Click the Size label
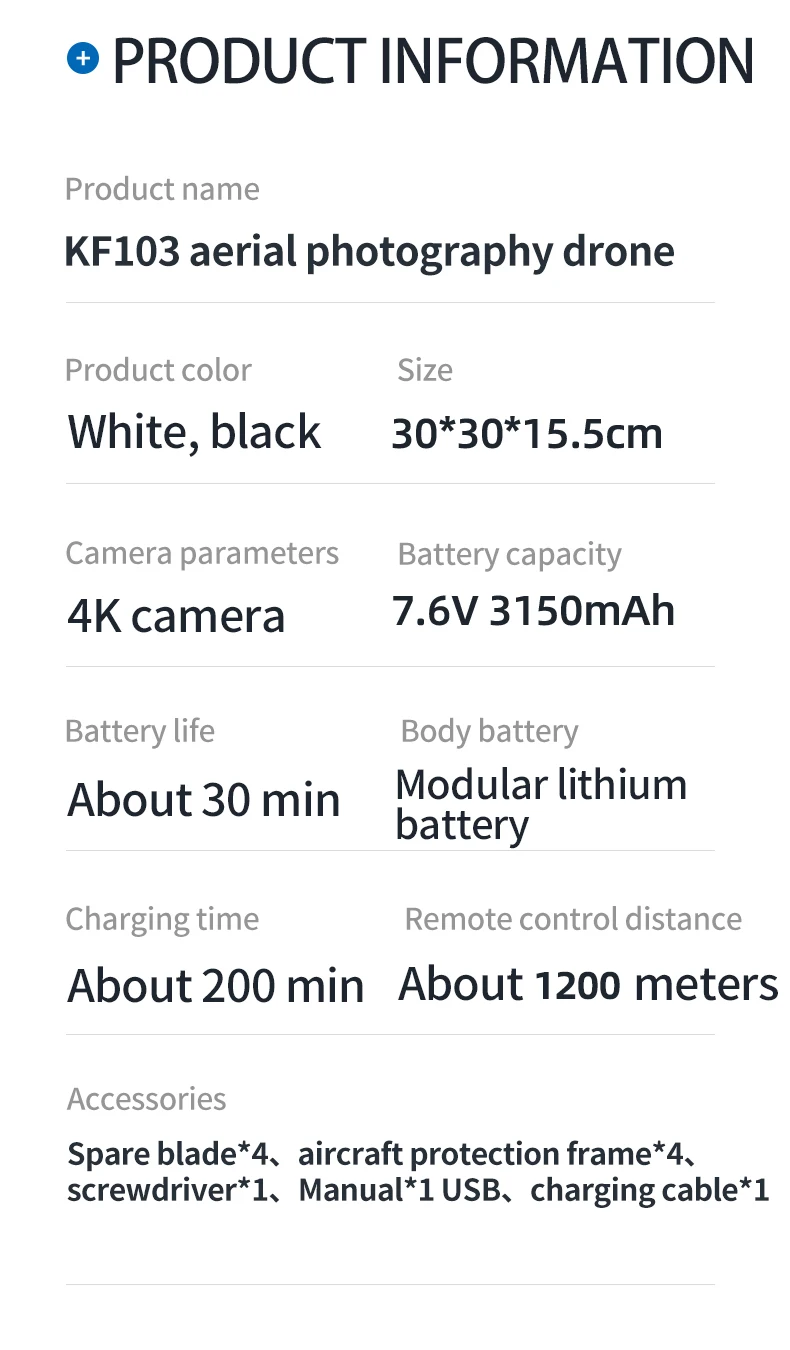Screen dimensions: 790x1350 [425, 370]
